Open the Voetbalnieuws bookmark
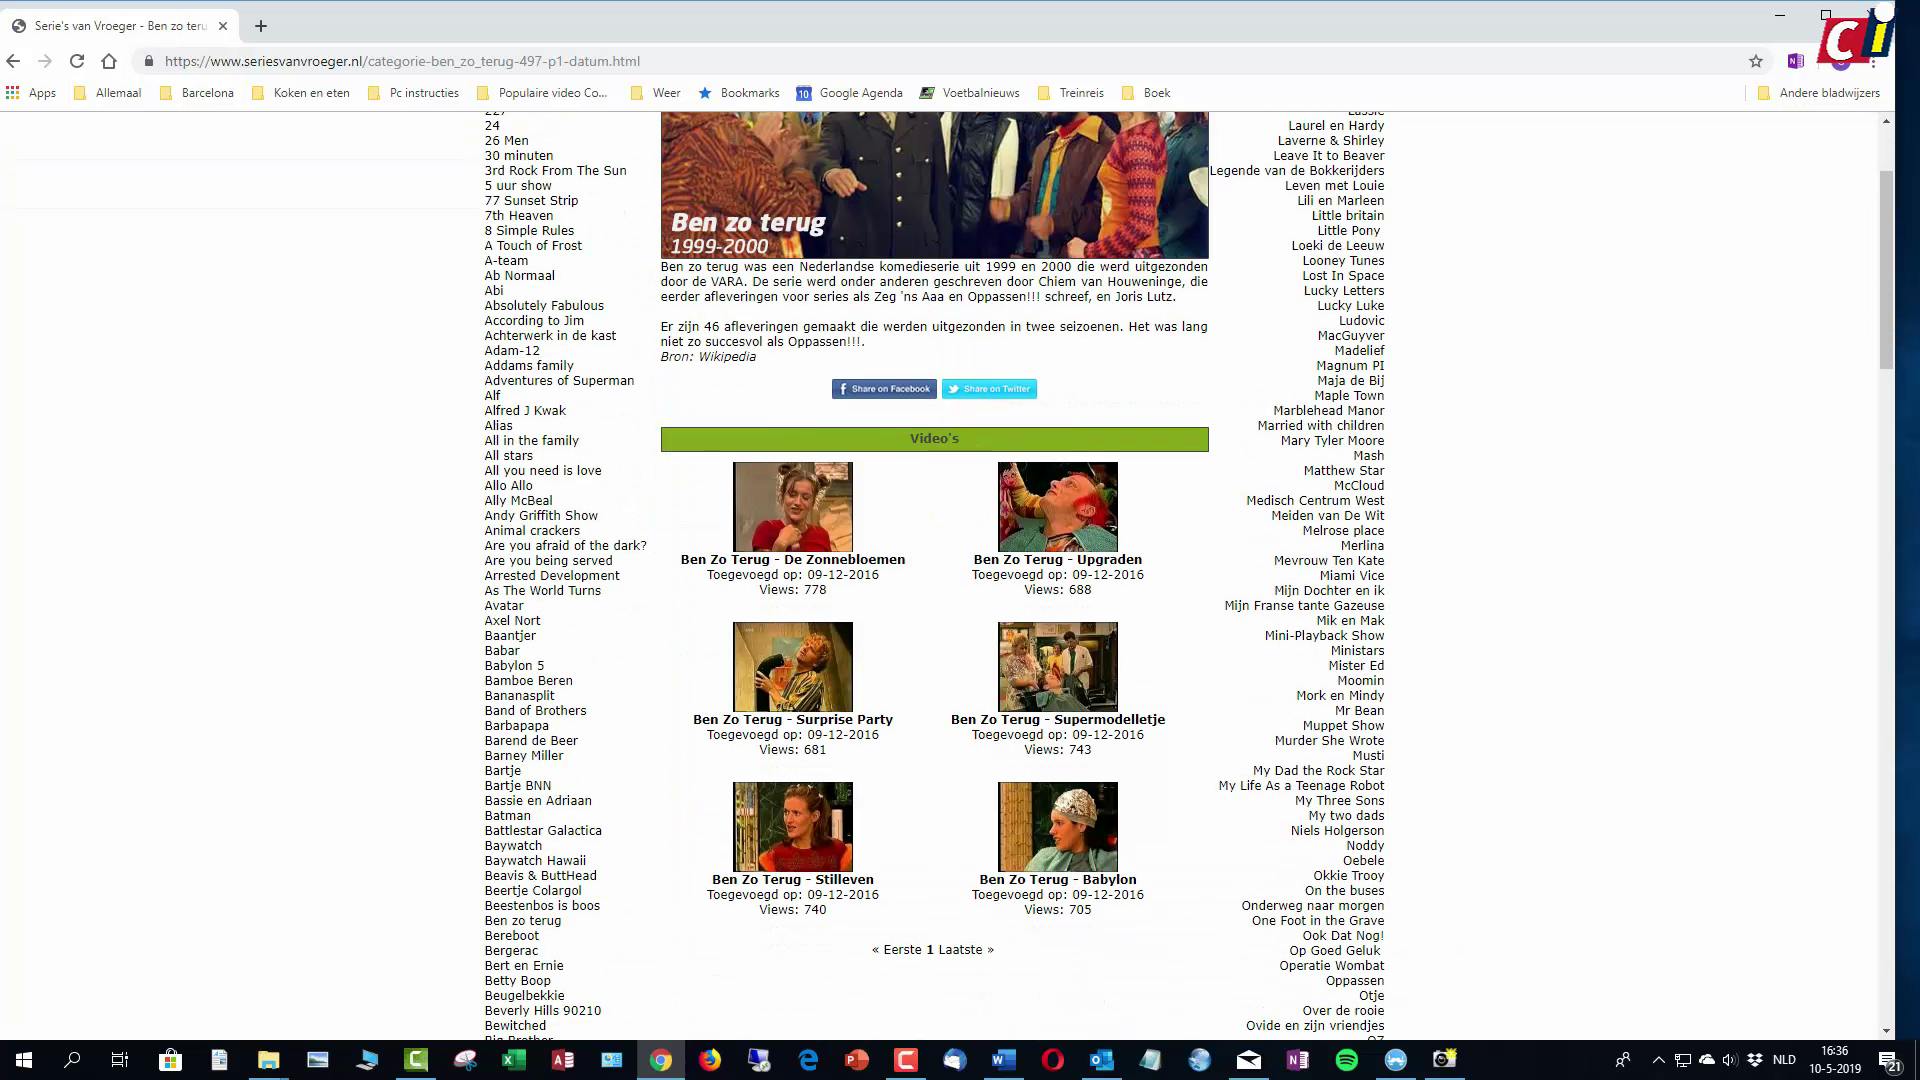 click(969, 93)
